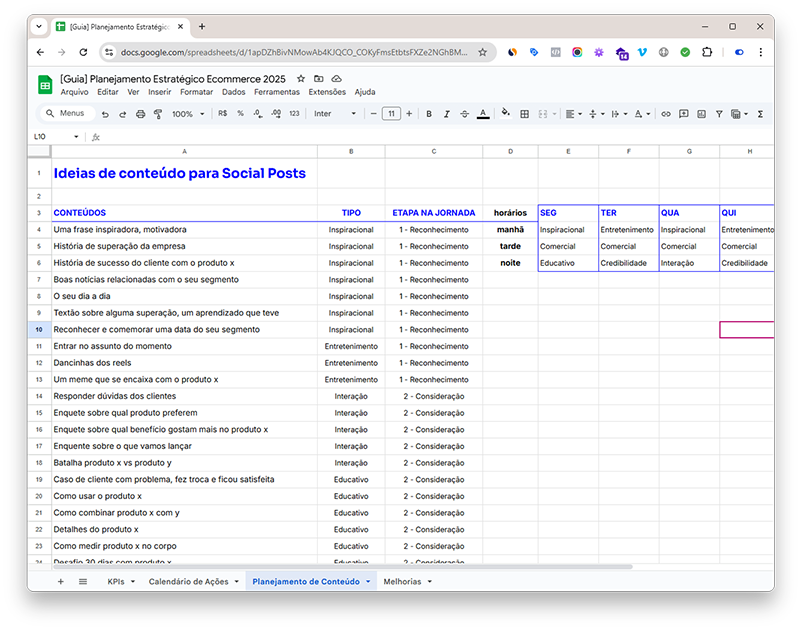Open a new Chrome tab
This screenshot has height=628, width=800.
(202, 27)
